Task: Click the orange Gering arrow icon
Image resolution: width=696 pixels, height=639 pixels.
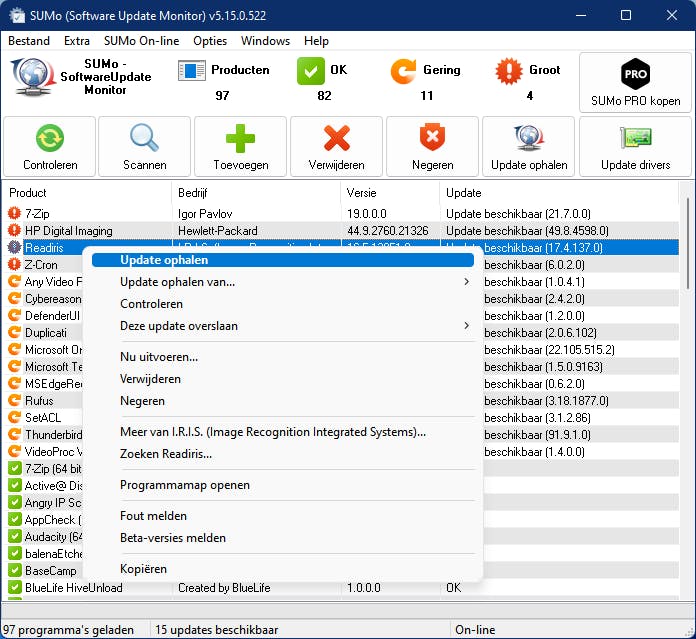Action: [x=403, y=71]
